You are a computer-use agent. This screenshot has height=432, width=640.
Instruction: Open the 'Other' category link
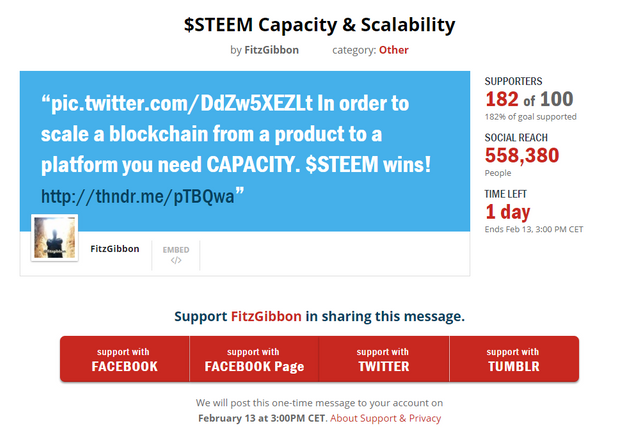[393, 50]
